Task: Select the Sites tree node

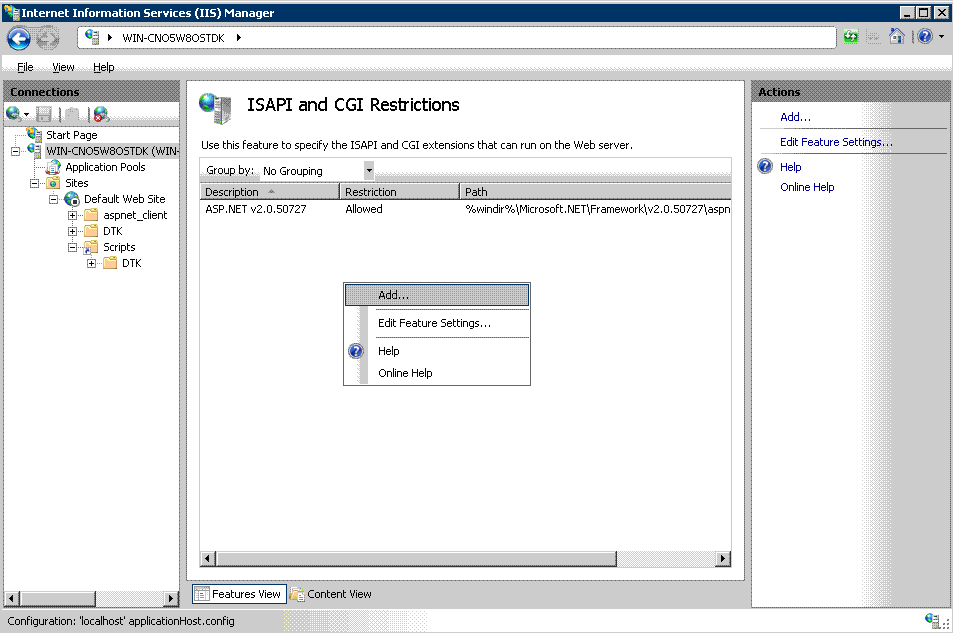Action: point(77,183)
